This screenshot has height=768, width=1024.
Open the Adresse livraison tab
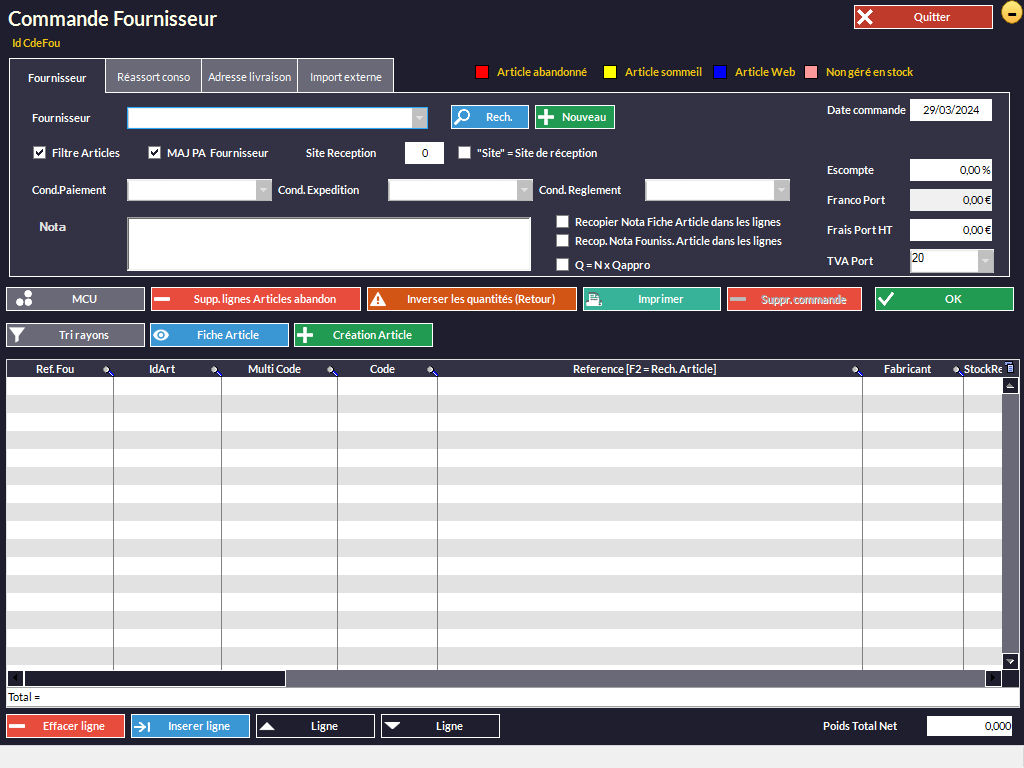pos(250,77)
